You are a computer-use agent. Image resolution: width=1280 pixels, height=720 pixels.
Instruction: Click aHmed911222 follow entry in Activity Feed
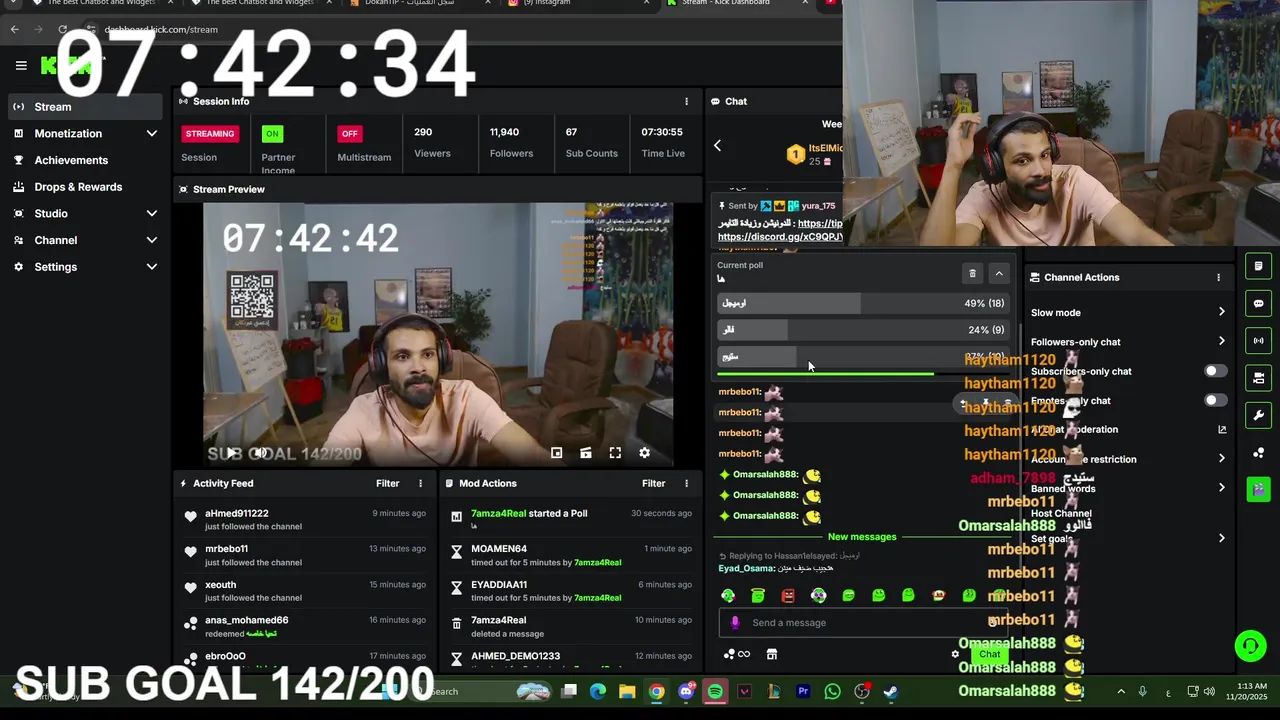[x=305, y=520]
